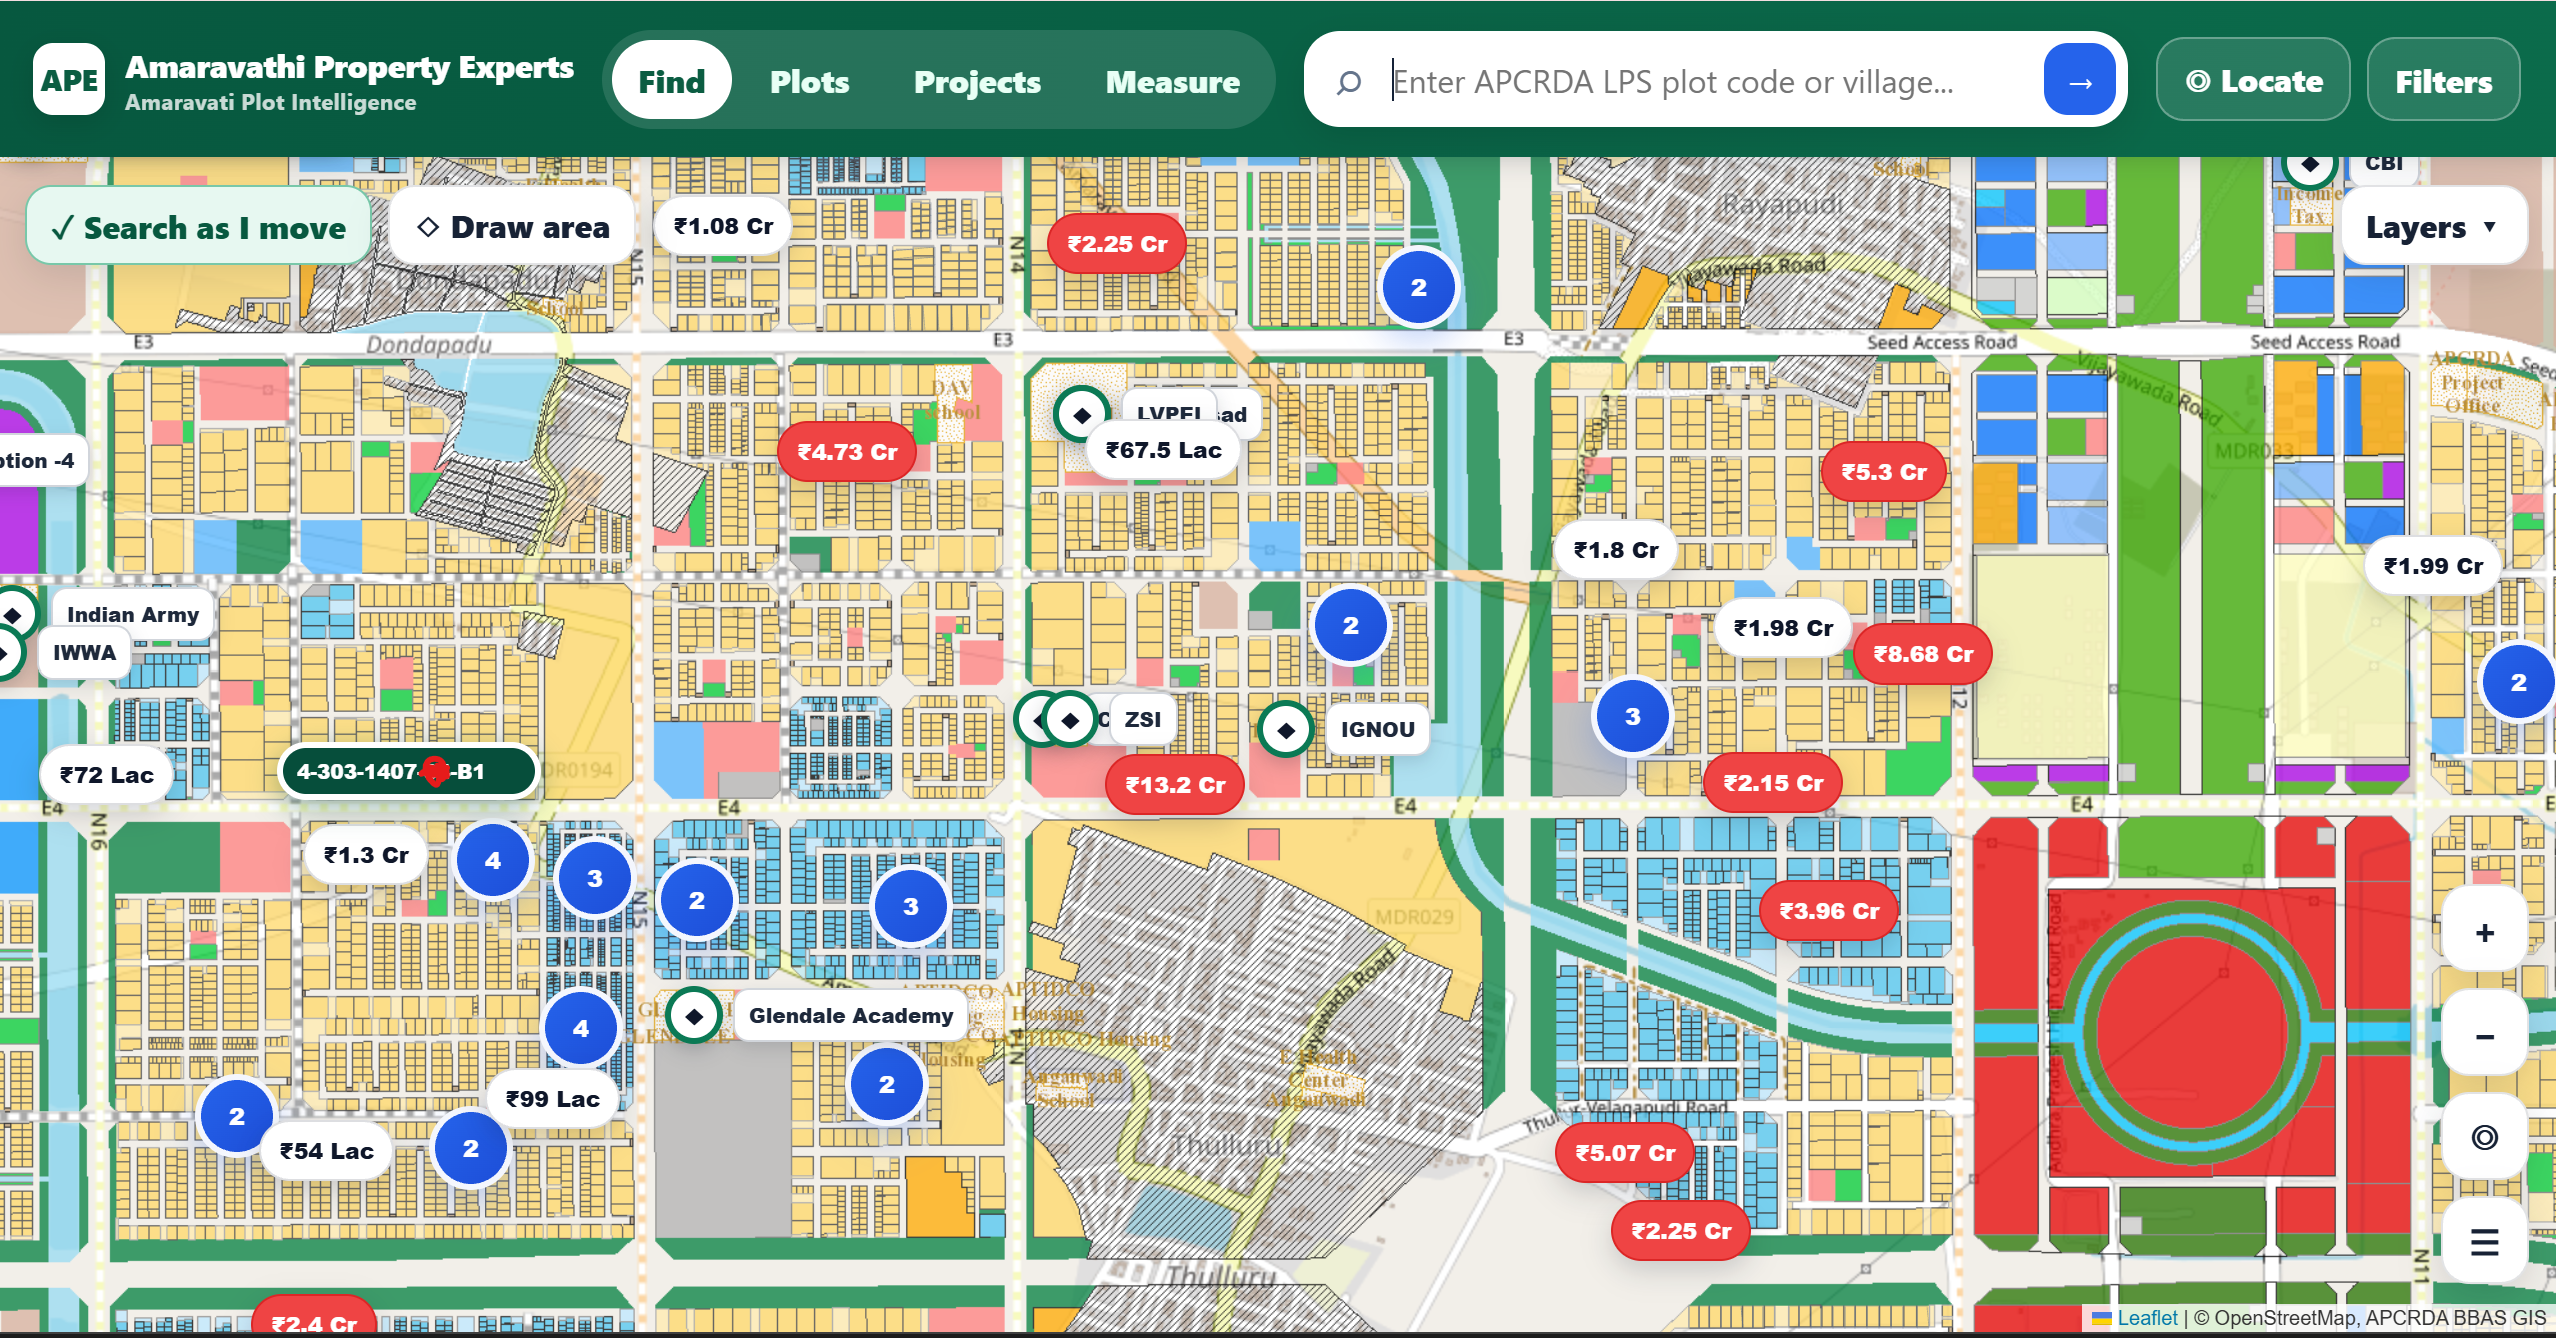Select plot label 4-303-1407-B1
The width and height of the screenshot is (2556, 1338).
click(x=407, y=771)
